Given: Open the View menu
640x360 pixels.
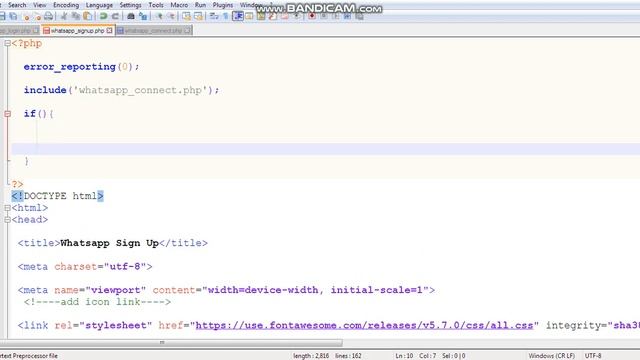Looking at the screenshot, I should coord(40,5).
